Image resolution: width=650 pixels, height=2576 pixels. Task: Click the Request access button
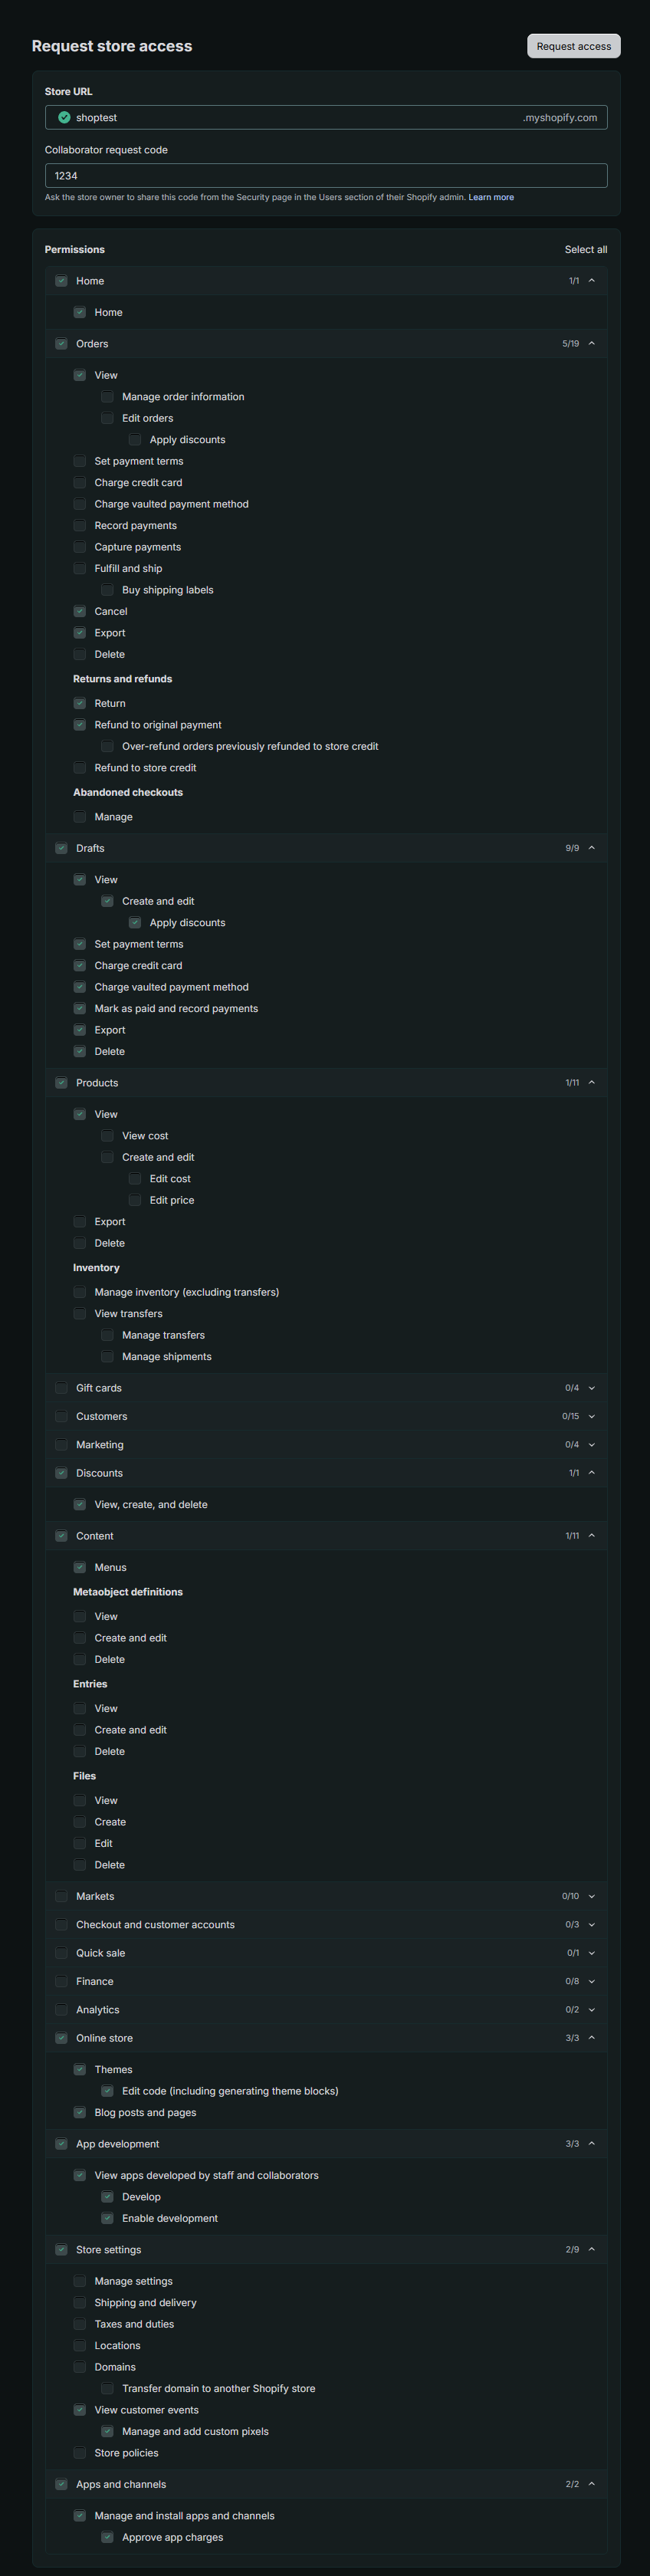[x=574, y=46]
